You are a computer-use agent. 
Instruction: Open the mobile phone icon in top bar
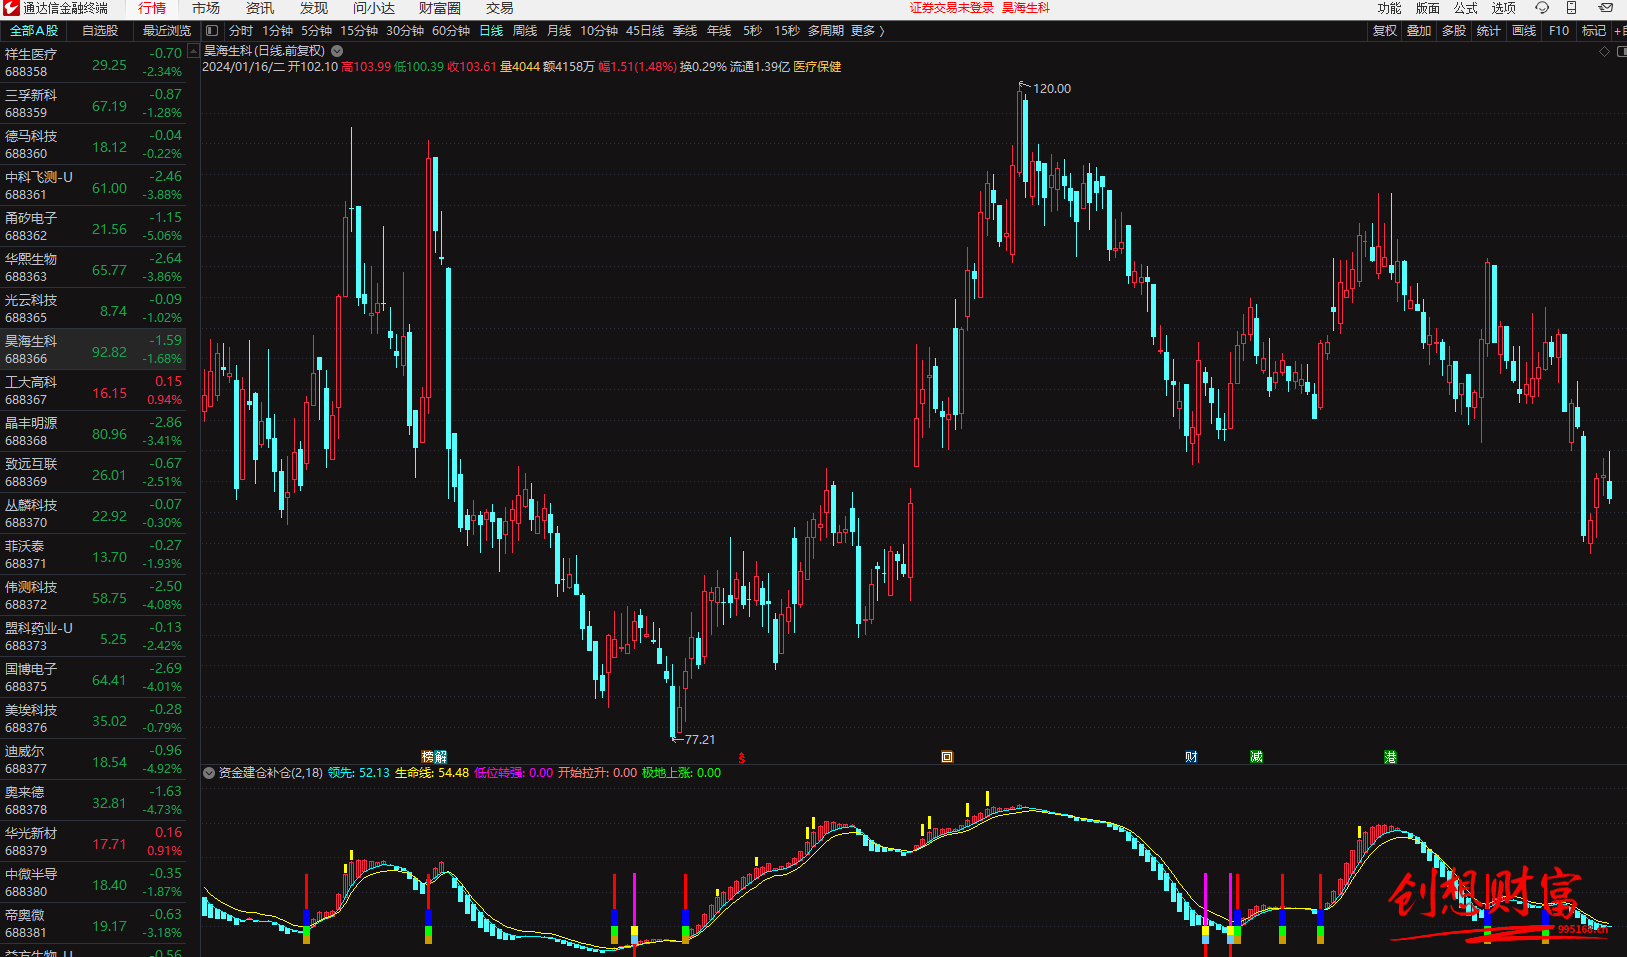click(x=1571, y=8)
